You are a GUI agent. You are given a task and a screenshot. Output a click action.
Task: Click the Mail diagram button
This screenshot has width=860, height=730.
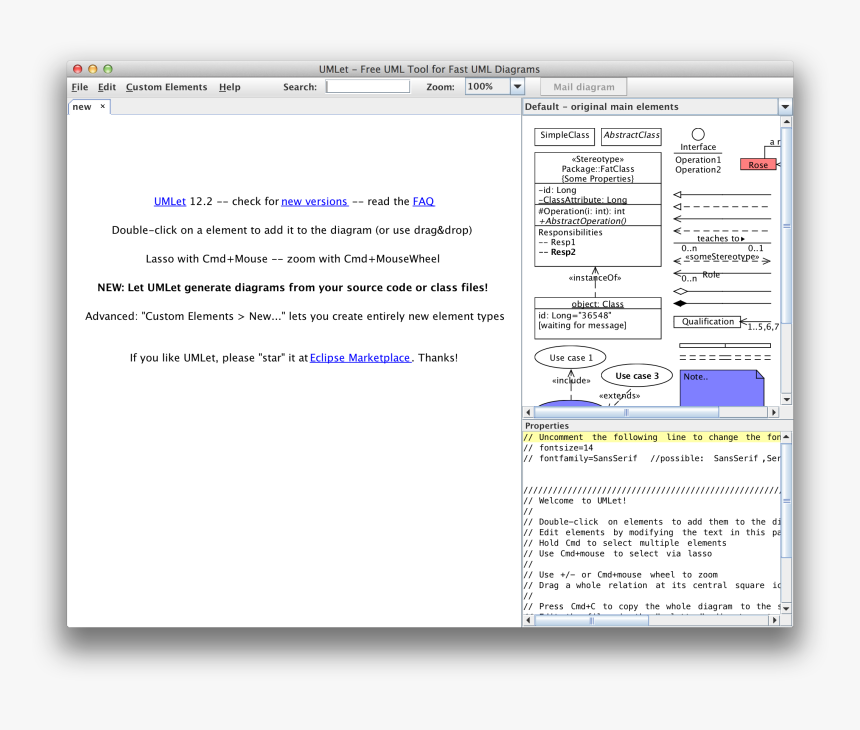pyautogui.click(x=583, y=86)
